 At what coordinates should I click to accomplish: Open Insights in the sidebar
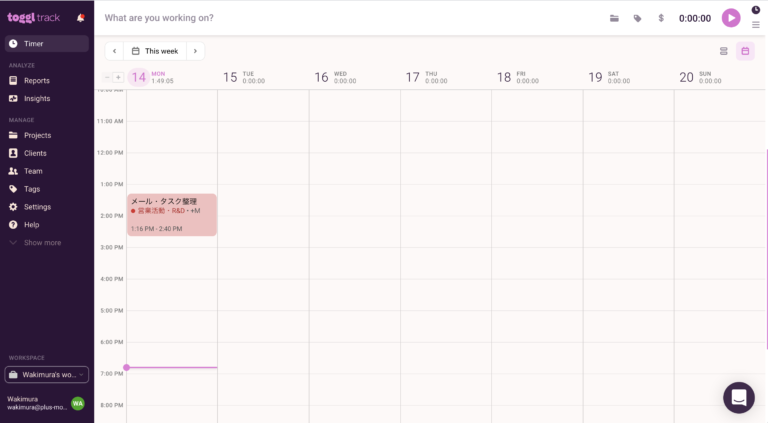37,98
